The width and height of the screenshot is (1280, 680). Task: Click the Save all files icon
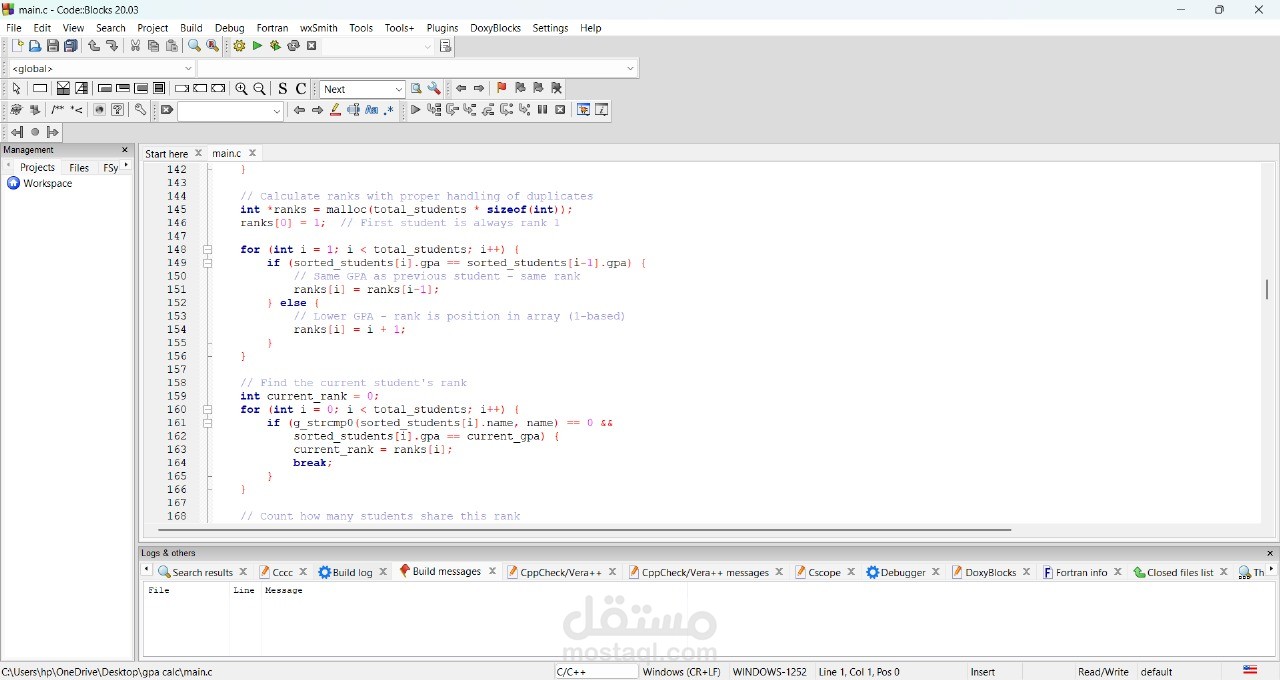71,46
